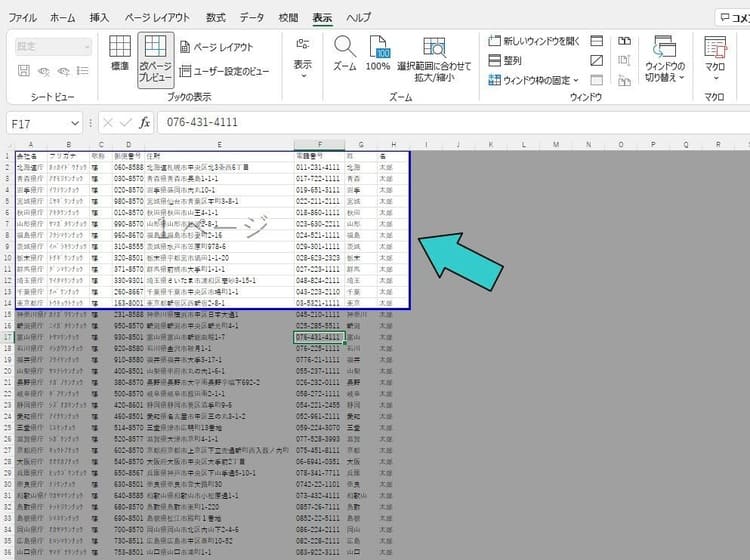Click selected cell 076-431-4111
This screenshot has width=750, height=560.
[x=319, y=337]
